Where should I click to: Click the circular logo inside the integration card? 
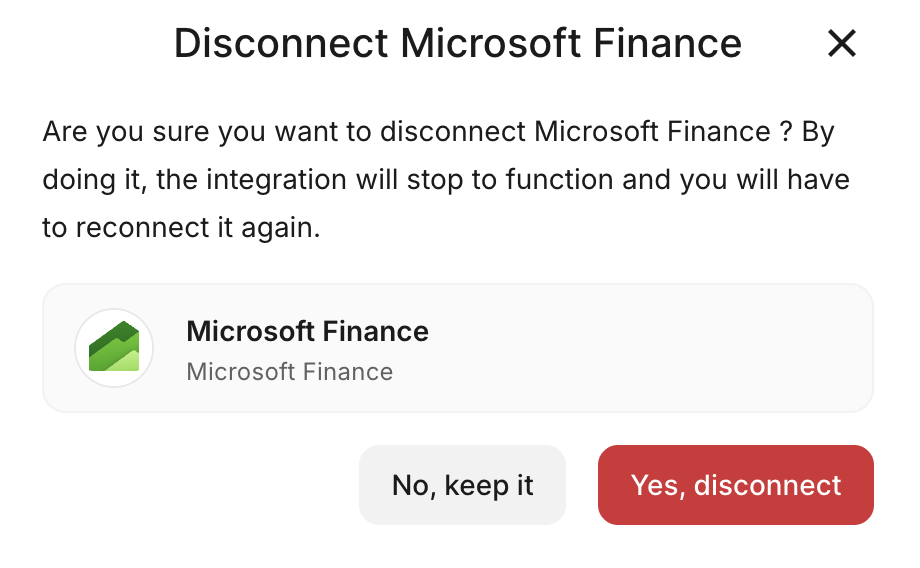pyautogui.click(x=114, y=347)
